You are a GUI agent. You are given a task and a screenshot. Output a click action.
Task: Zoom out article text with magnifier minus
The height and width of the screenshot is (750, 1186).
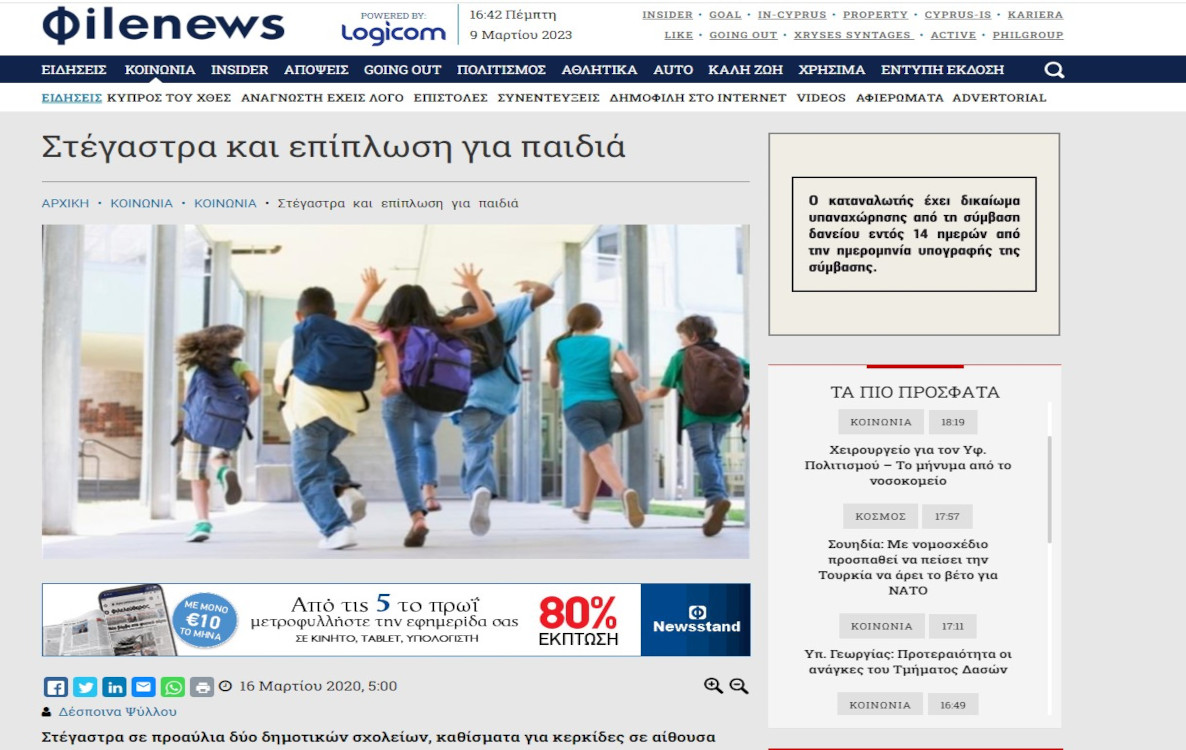point(739,686)
